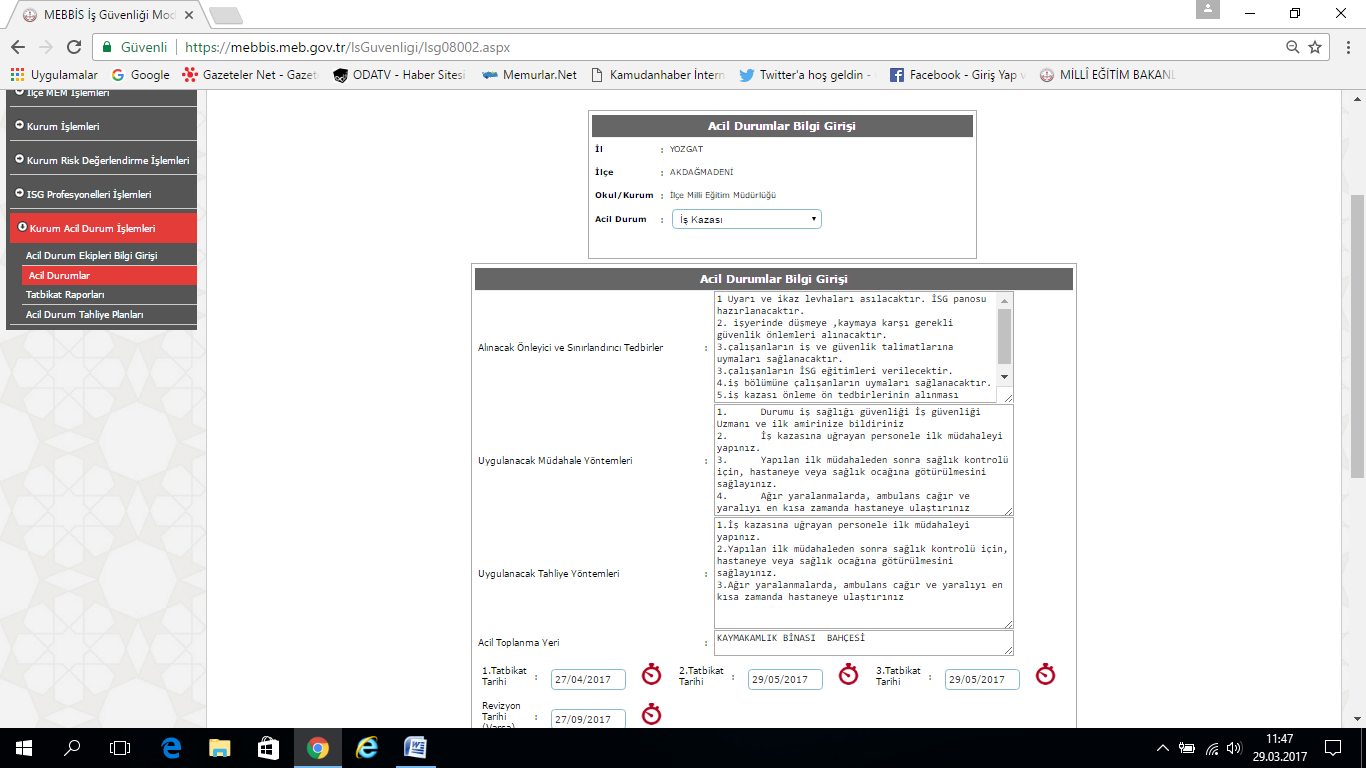
Task: Click the Acil Toplanma Yeri text field
Action: [x=863, y=642]
